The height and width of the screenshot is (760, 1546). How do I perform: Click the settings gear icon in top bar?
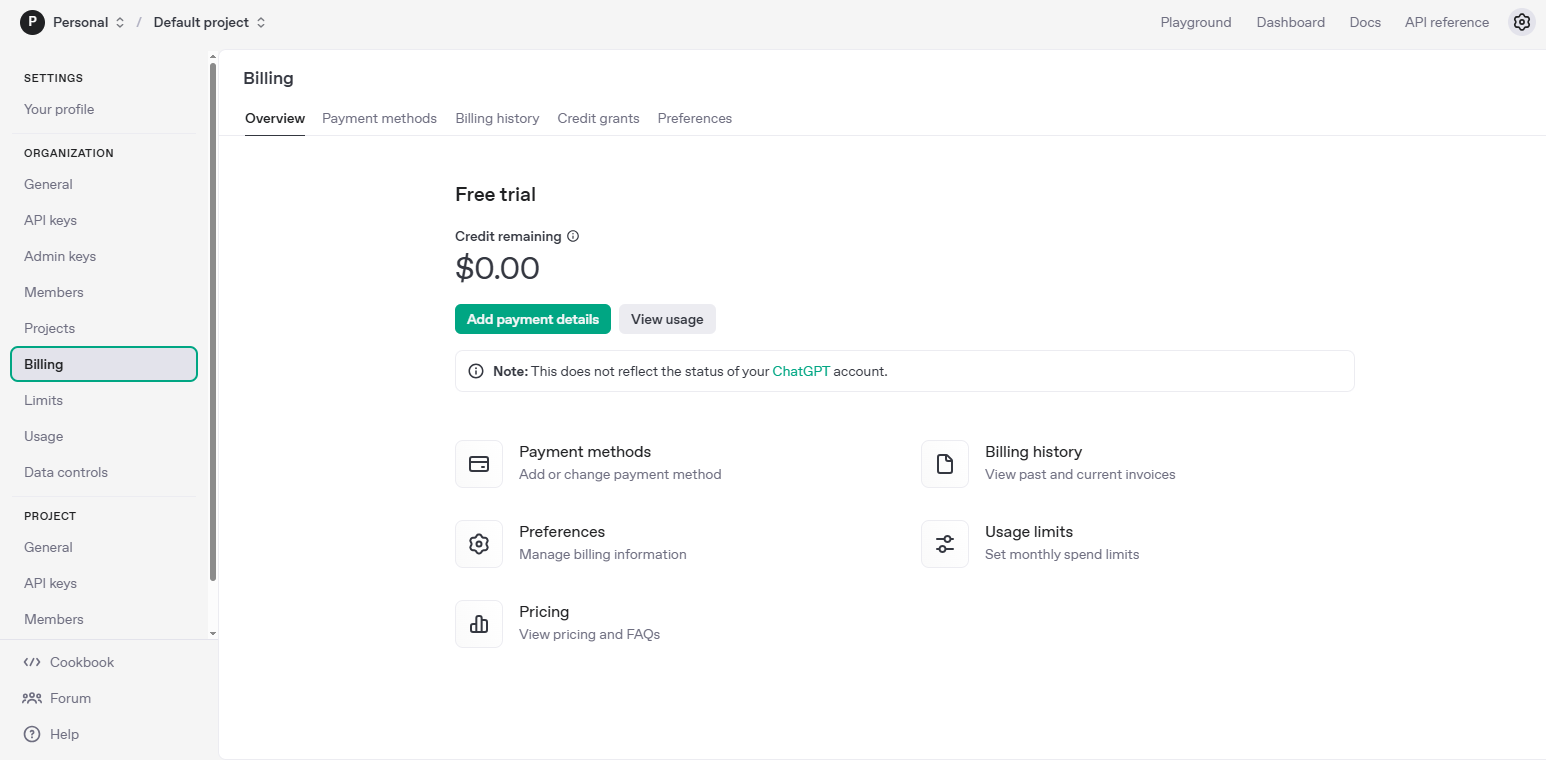click(x=1521, y=22)
